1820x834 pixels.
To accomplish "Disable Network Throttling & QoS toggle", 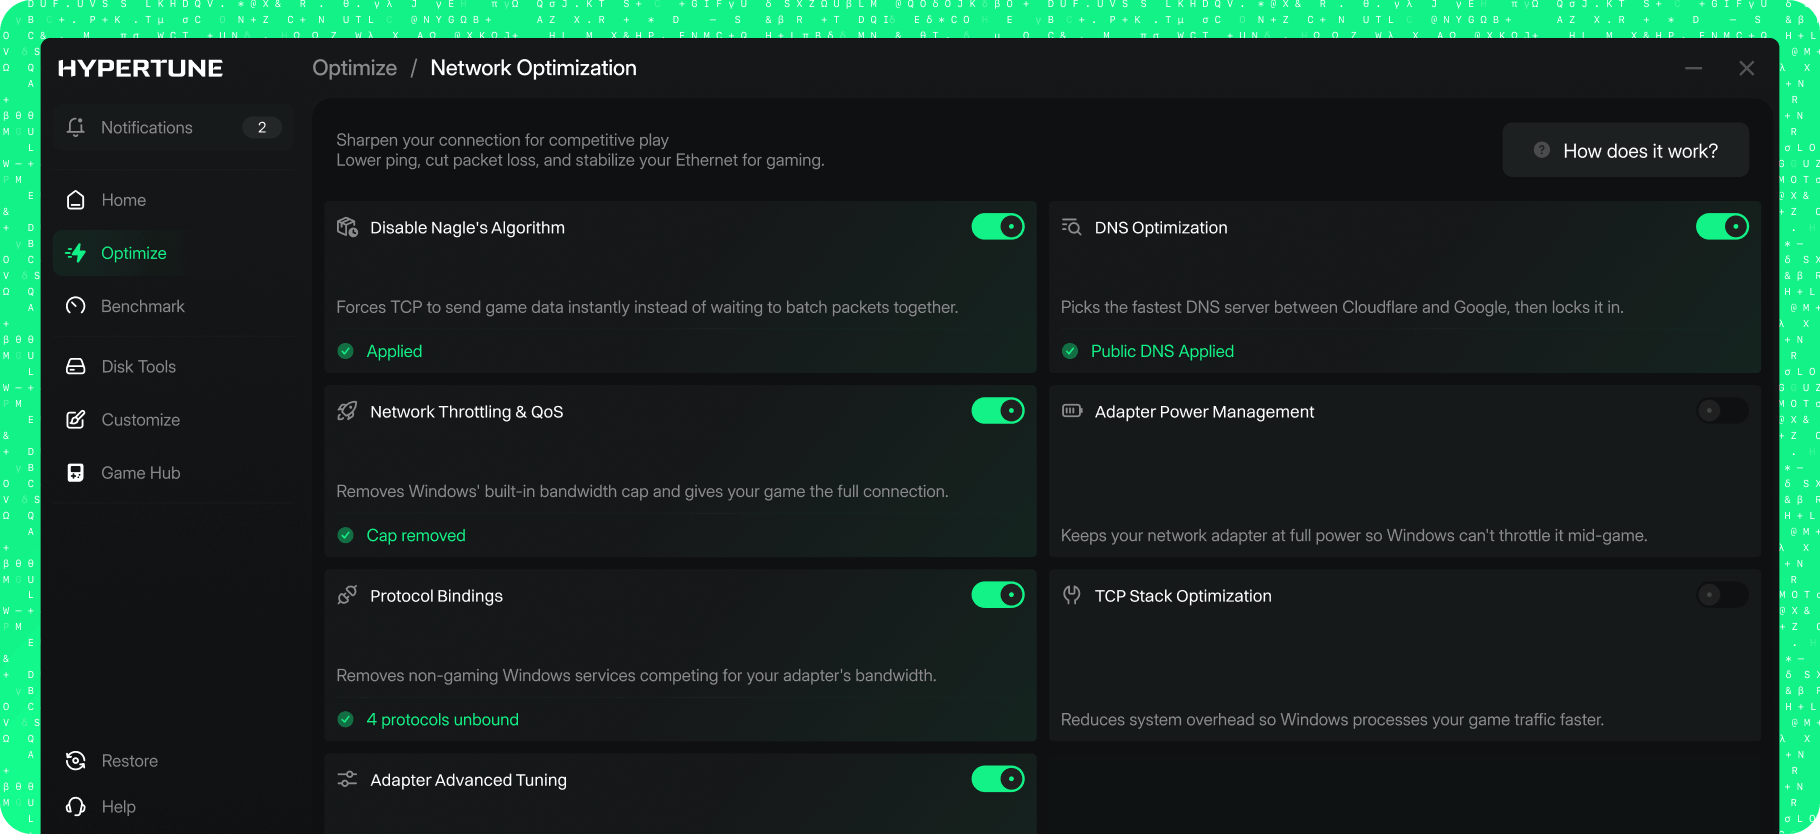I will pos(998,411).
